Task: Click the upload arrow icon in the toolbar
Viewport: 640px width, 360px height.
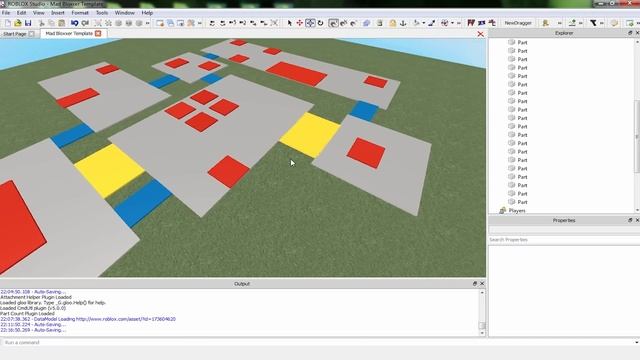Action: (573, 23)
